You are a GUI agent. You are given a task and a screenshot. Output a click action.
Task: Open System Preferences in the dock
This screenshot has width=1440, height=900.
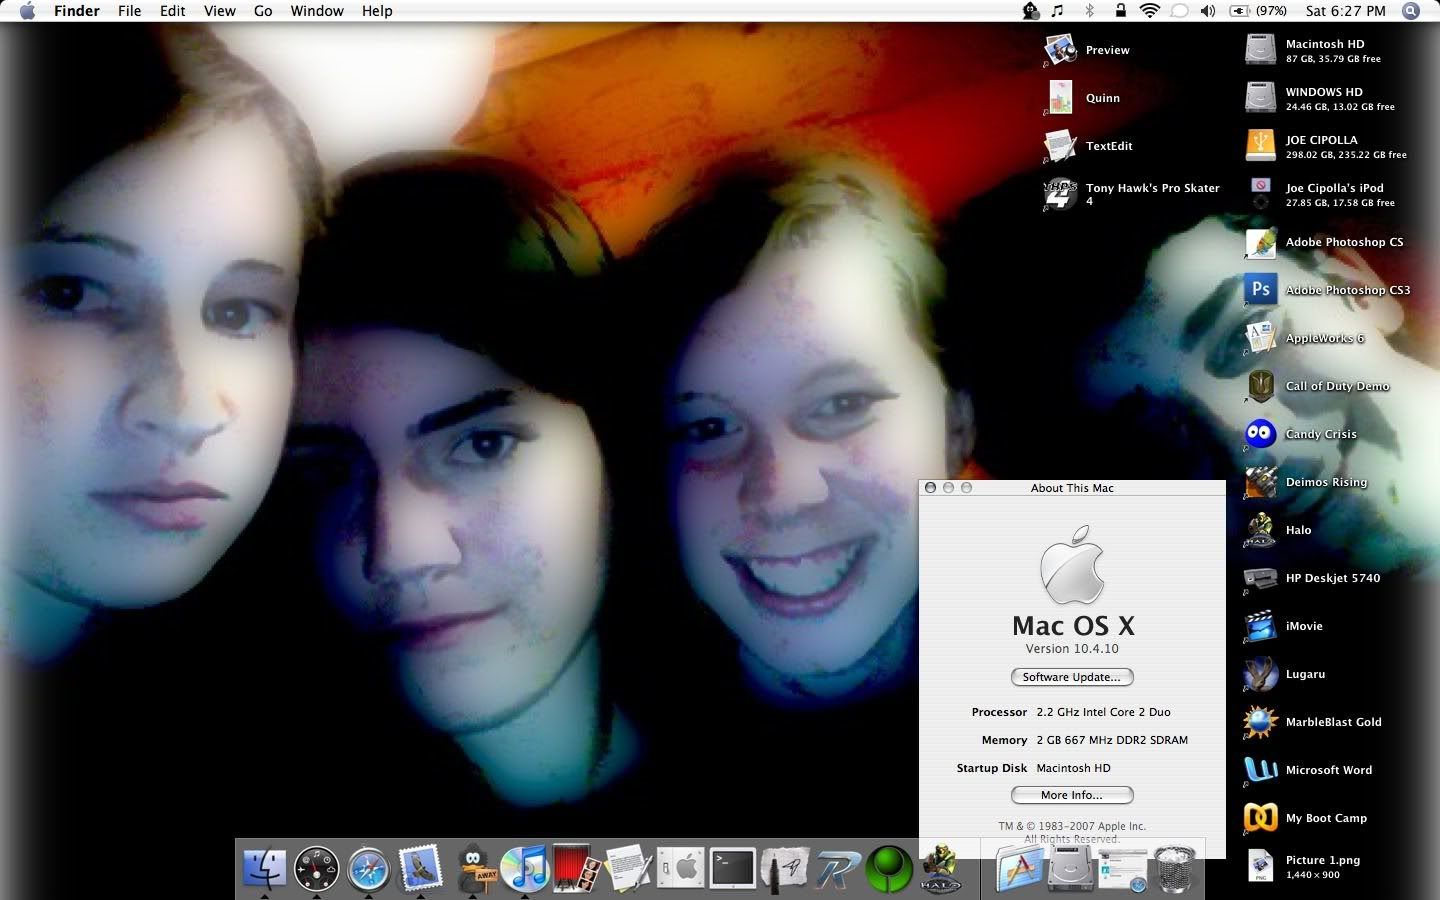pos(681,868)
